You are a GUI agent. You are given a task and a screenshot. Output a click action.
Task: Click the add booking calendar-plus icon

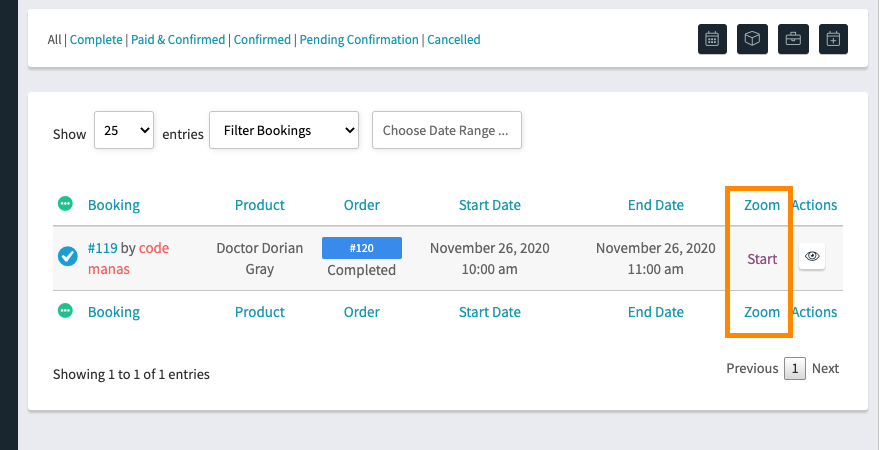point(833,39)
